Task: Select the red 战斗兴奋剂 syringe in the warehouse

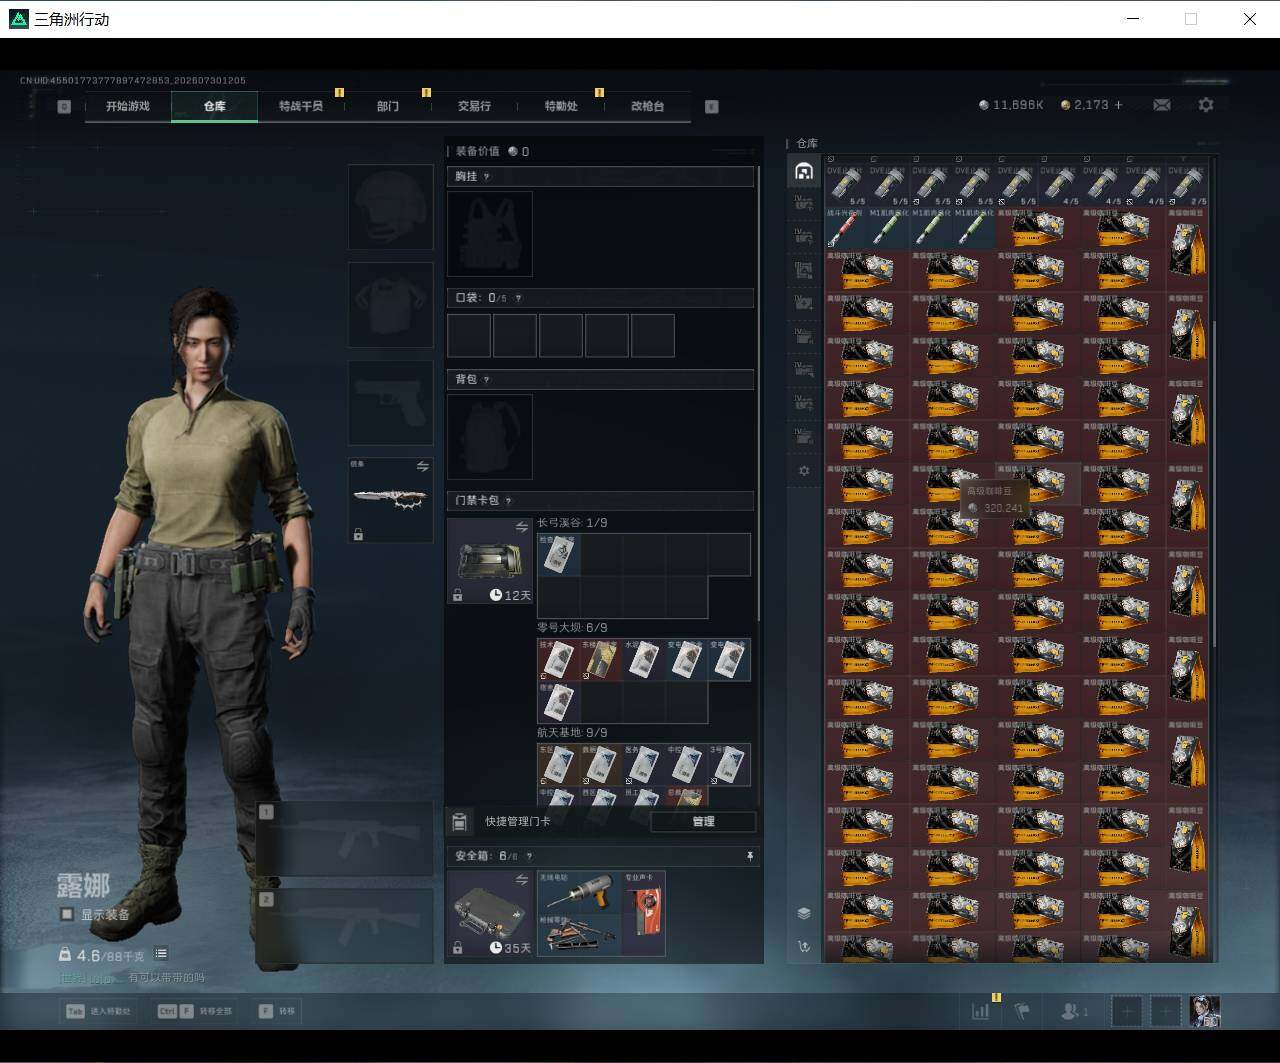Action: coord(846,228)
